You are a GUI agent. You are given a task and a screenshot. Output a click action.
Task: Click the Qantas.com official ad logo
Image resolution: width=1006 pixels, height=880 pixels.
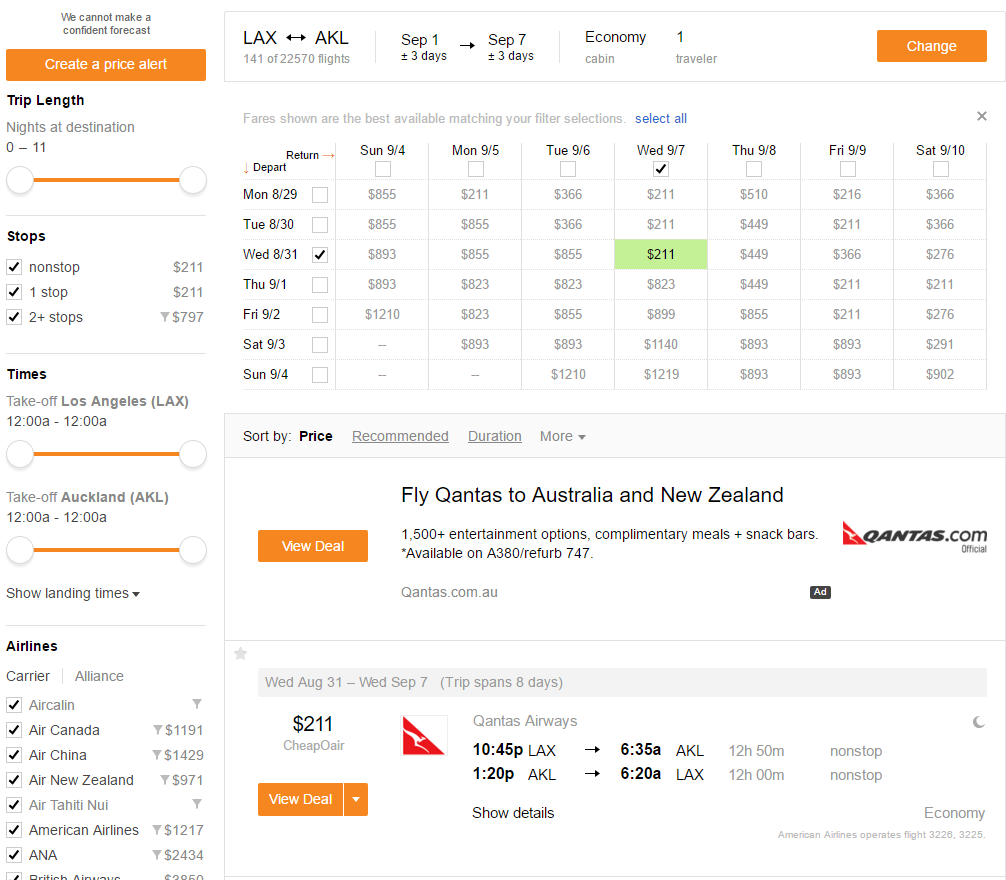[x=914, y=536]
